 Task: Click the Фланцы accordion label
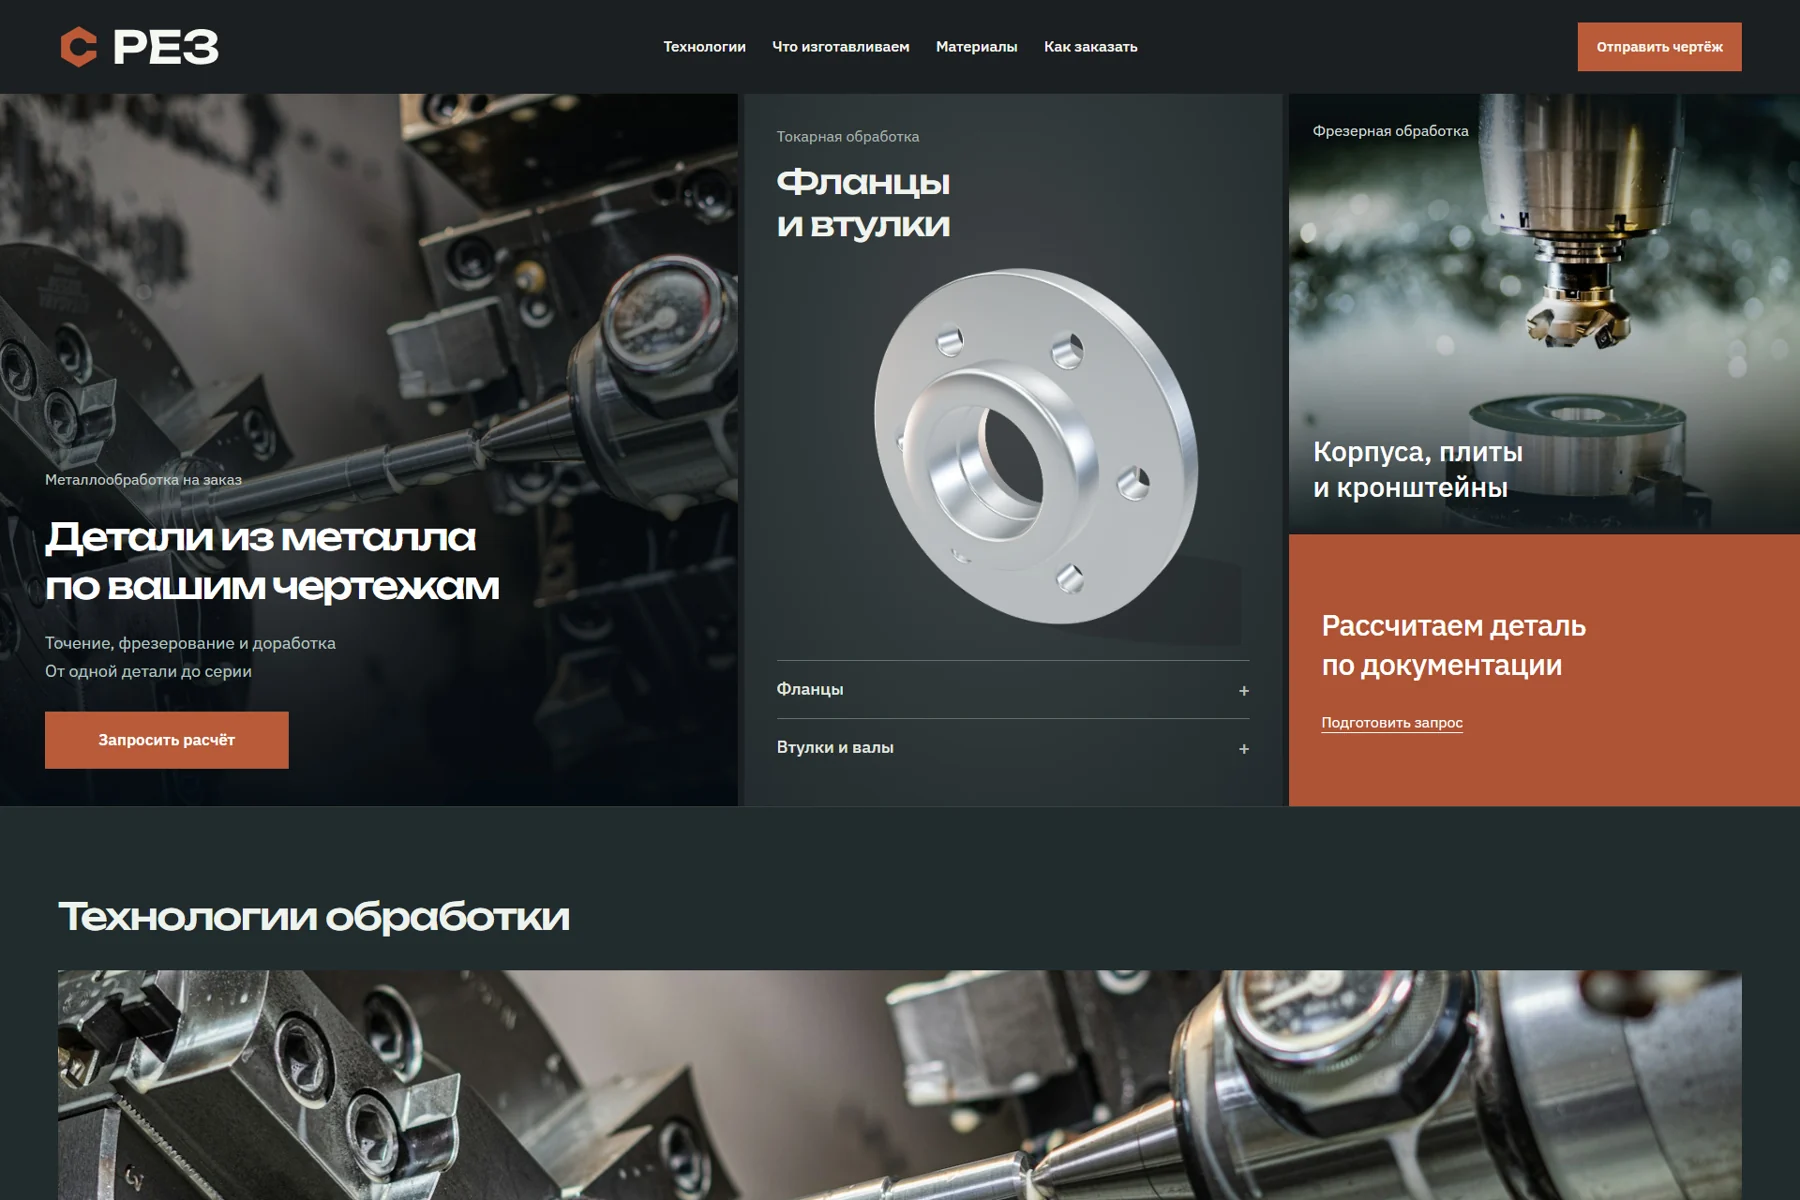(810, 689)
